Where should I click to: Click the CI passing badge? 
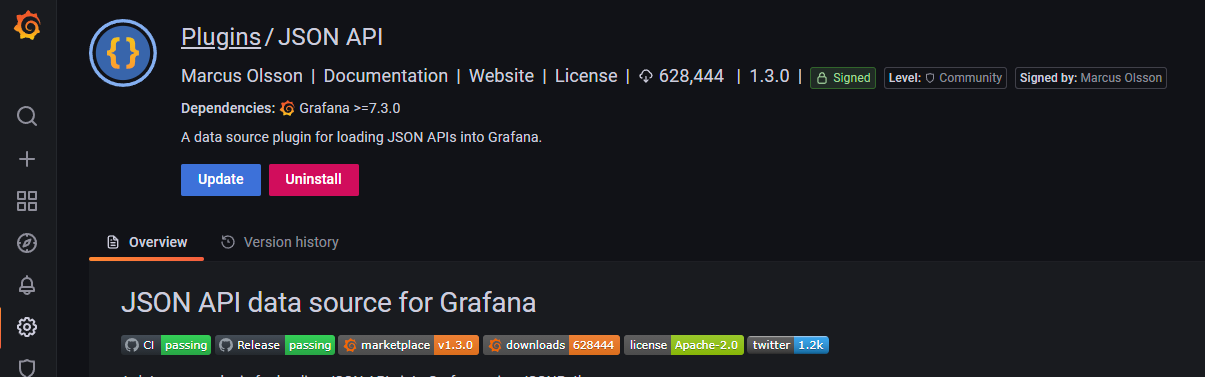click(x=166, y=345)
